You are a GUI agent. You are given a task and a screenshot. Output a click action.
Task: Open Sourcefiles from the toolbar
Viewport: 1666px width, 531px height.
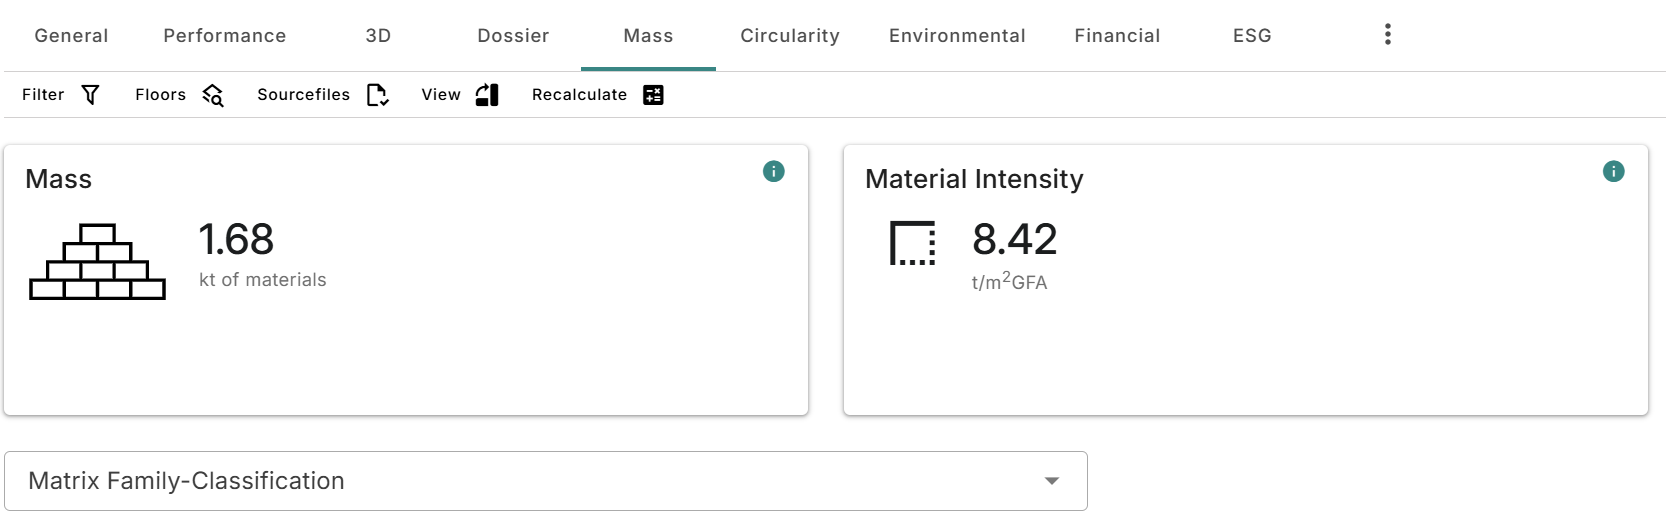click(x=304, y=95)
